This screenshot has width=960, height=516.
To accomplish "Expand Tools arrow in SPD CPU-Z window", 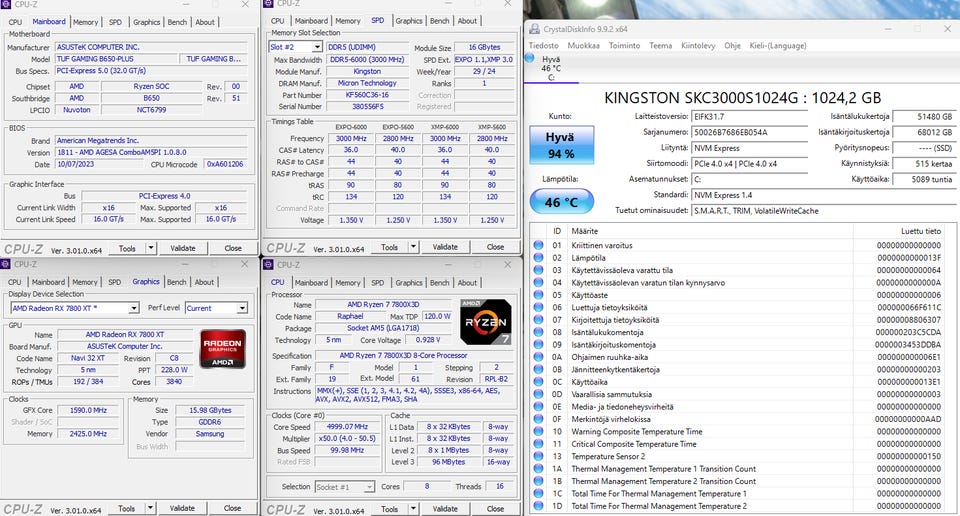I will click(413, 248).
